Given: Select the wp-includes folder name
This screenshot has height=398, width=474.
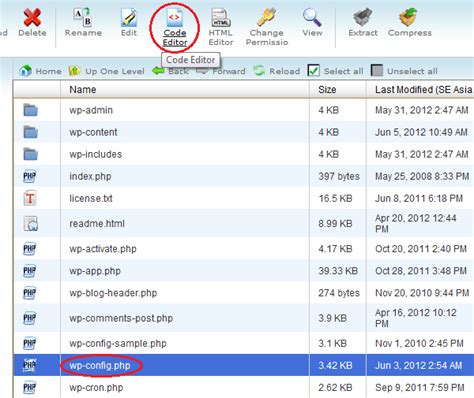Looking at the screenshot, I should pyautogui.click(x=96, y=154).
